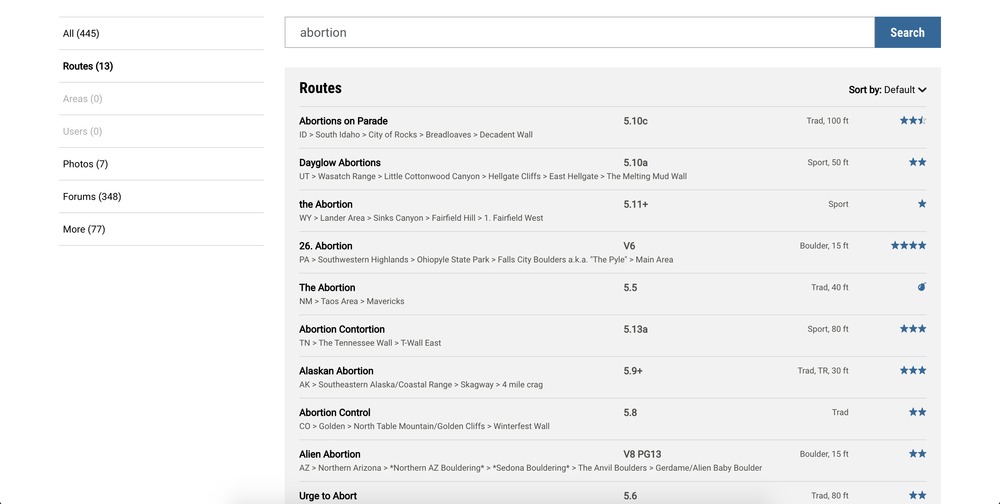Open the Dayglow Abortions route link
The image size is (1000, 504).
340,163
